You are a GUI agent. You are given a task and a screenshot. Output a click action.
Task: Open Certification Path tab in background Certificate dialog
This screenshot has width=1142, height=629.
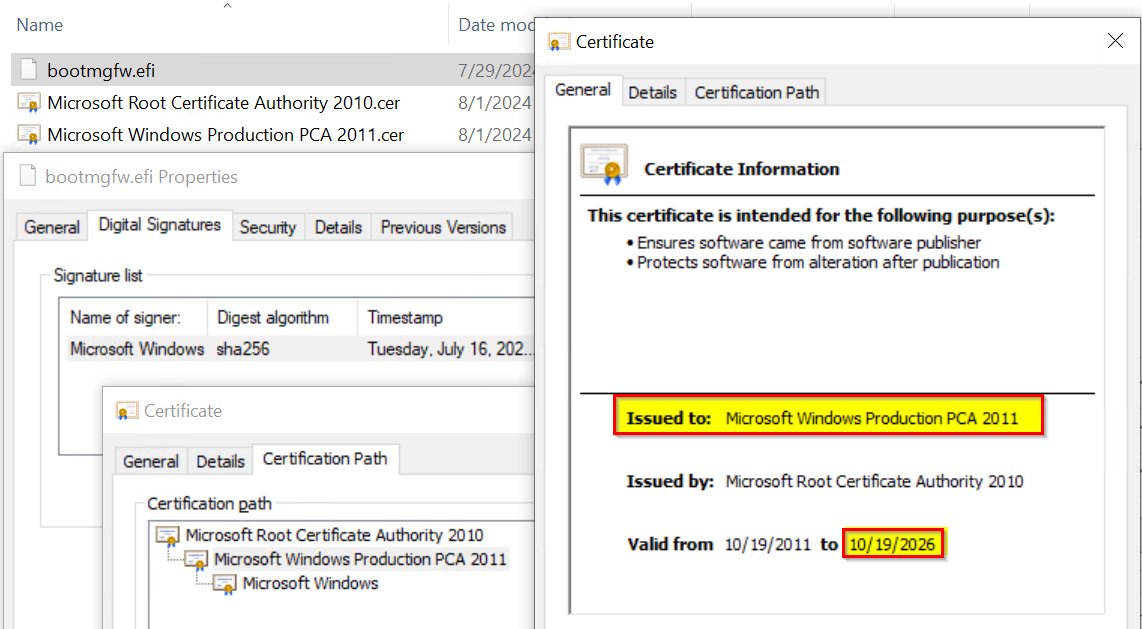tap(325, 459)
